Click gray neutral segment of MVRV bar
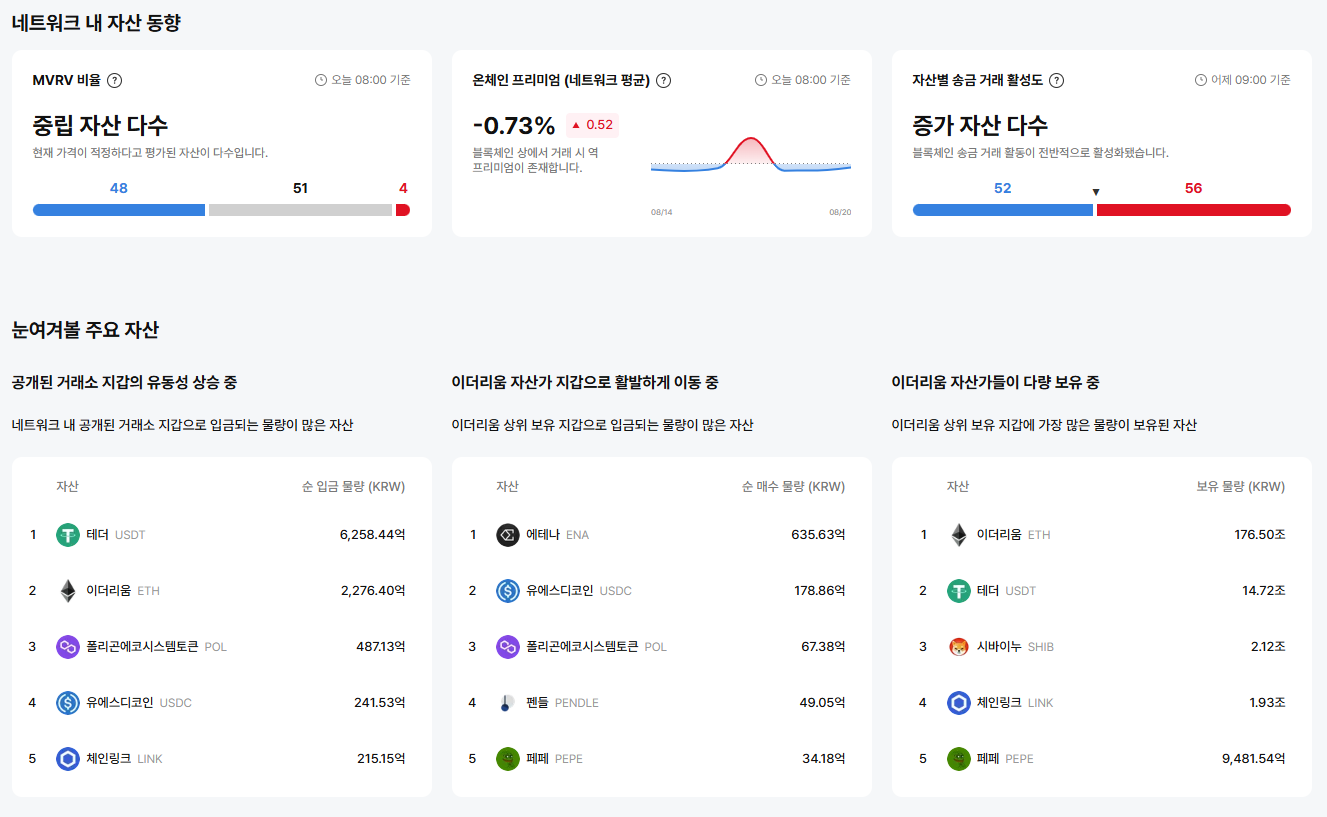The width and height of the screenshot is (1327, 817). [301, 210]
